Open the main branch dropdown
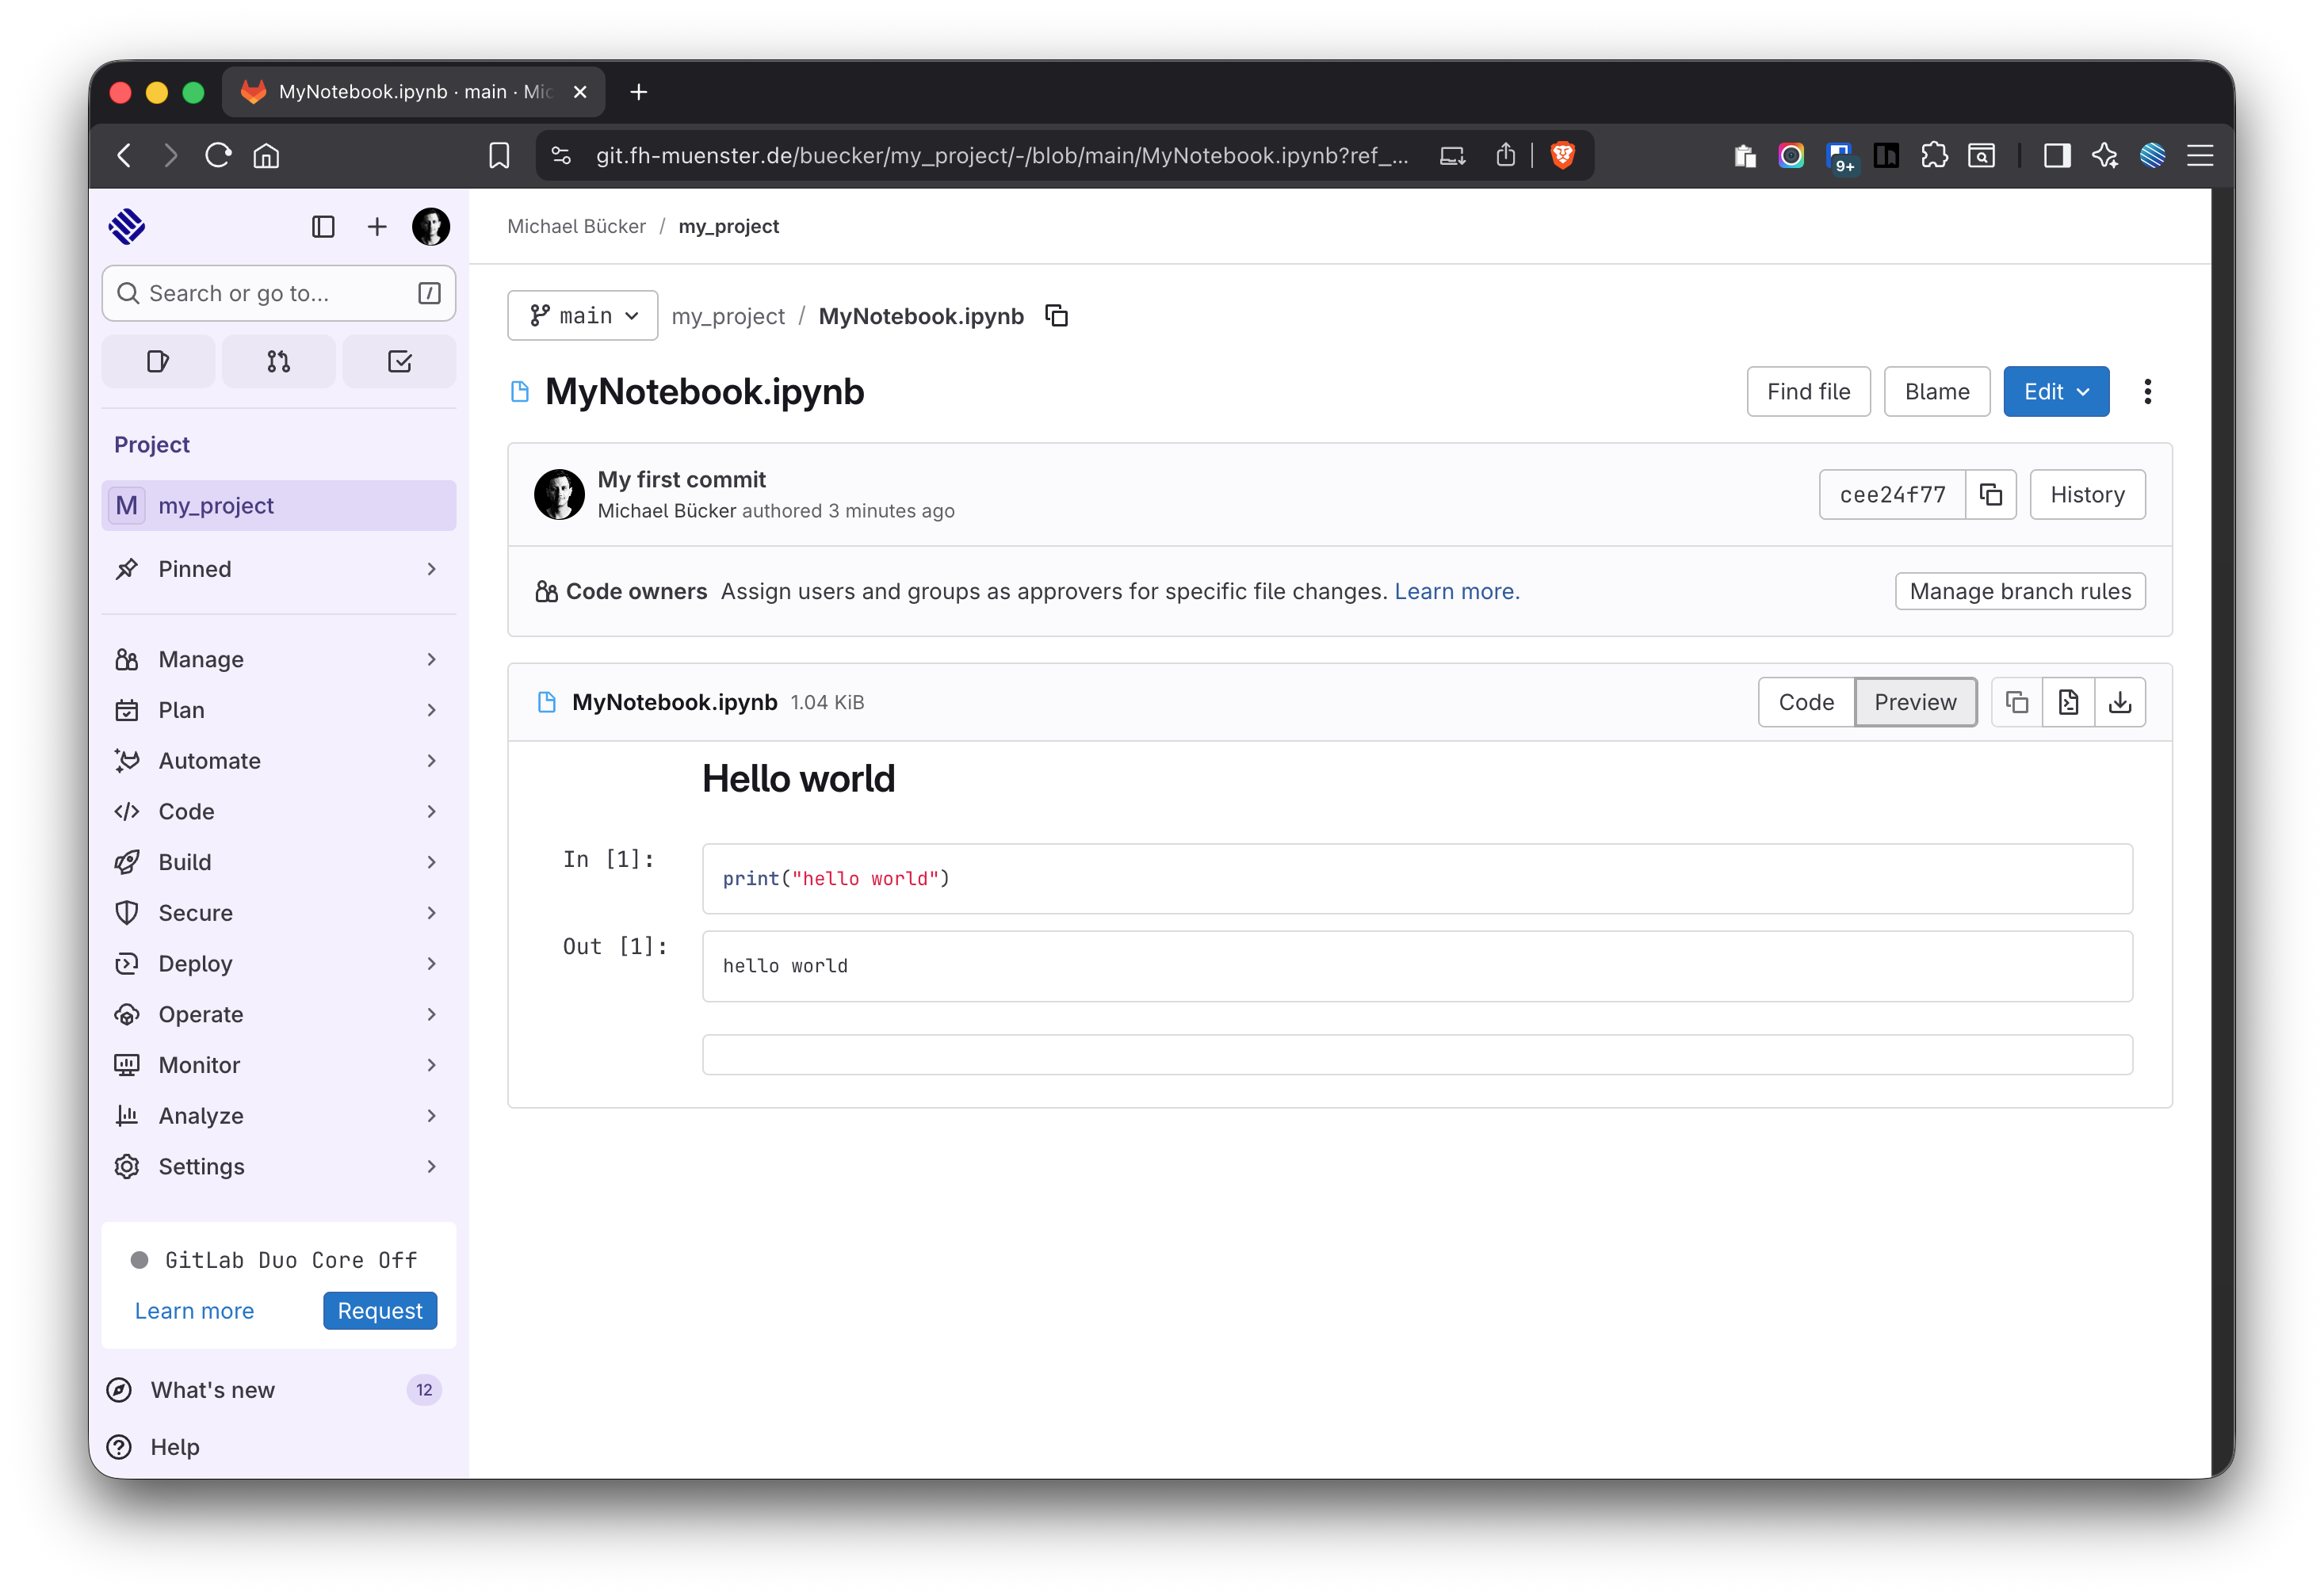The image size is (2324, 1596). [x=582, y=316]
